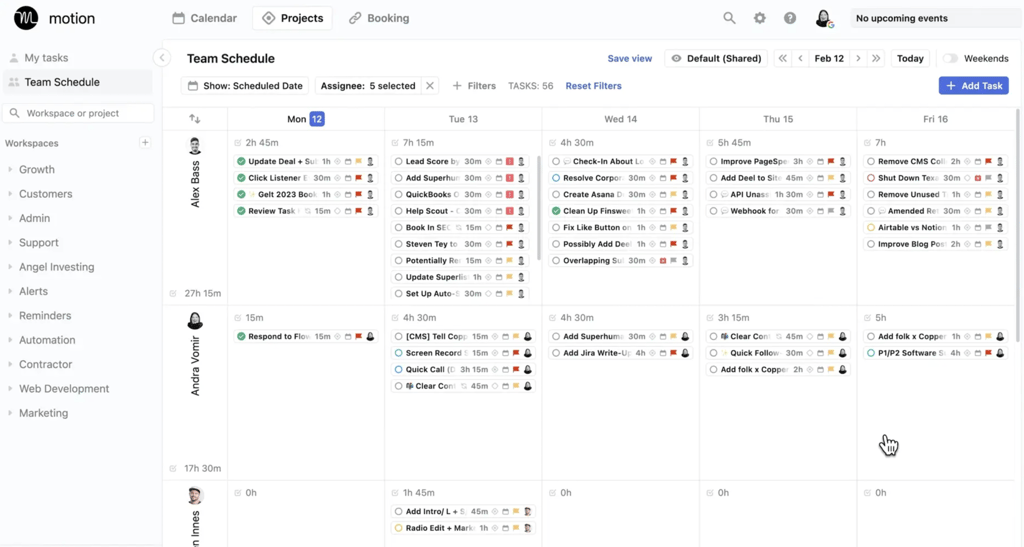Add a workspace with the plus icon
This screenshot has height=547, width=1024.
(145, 142)
